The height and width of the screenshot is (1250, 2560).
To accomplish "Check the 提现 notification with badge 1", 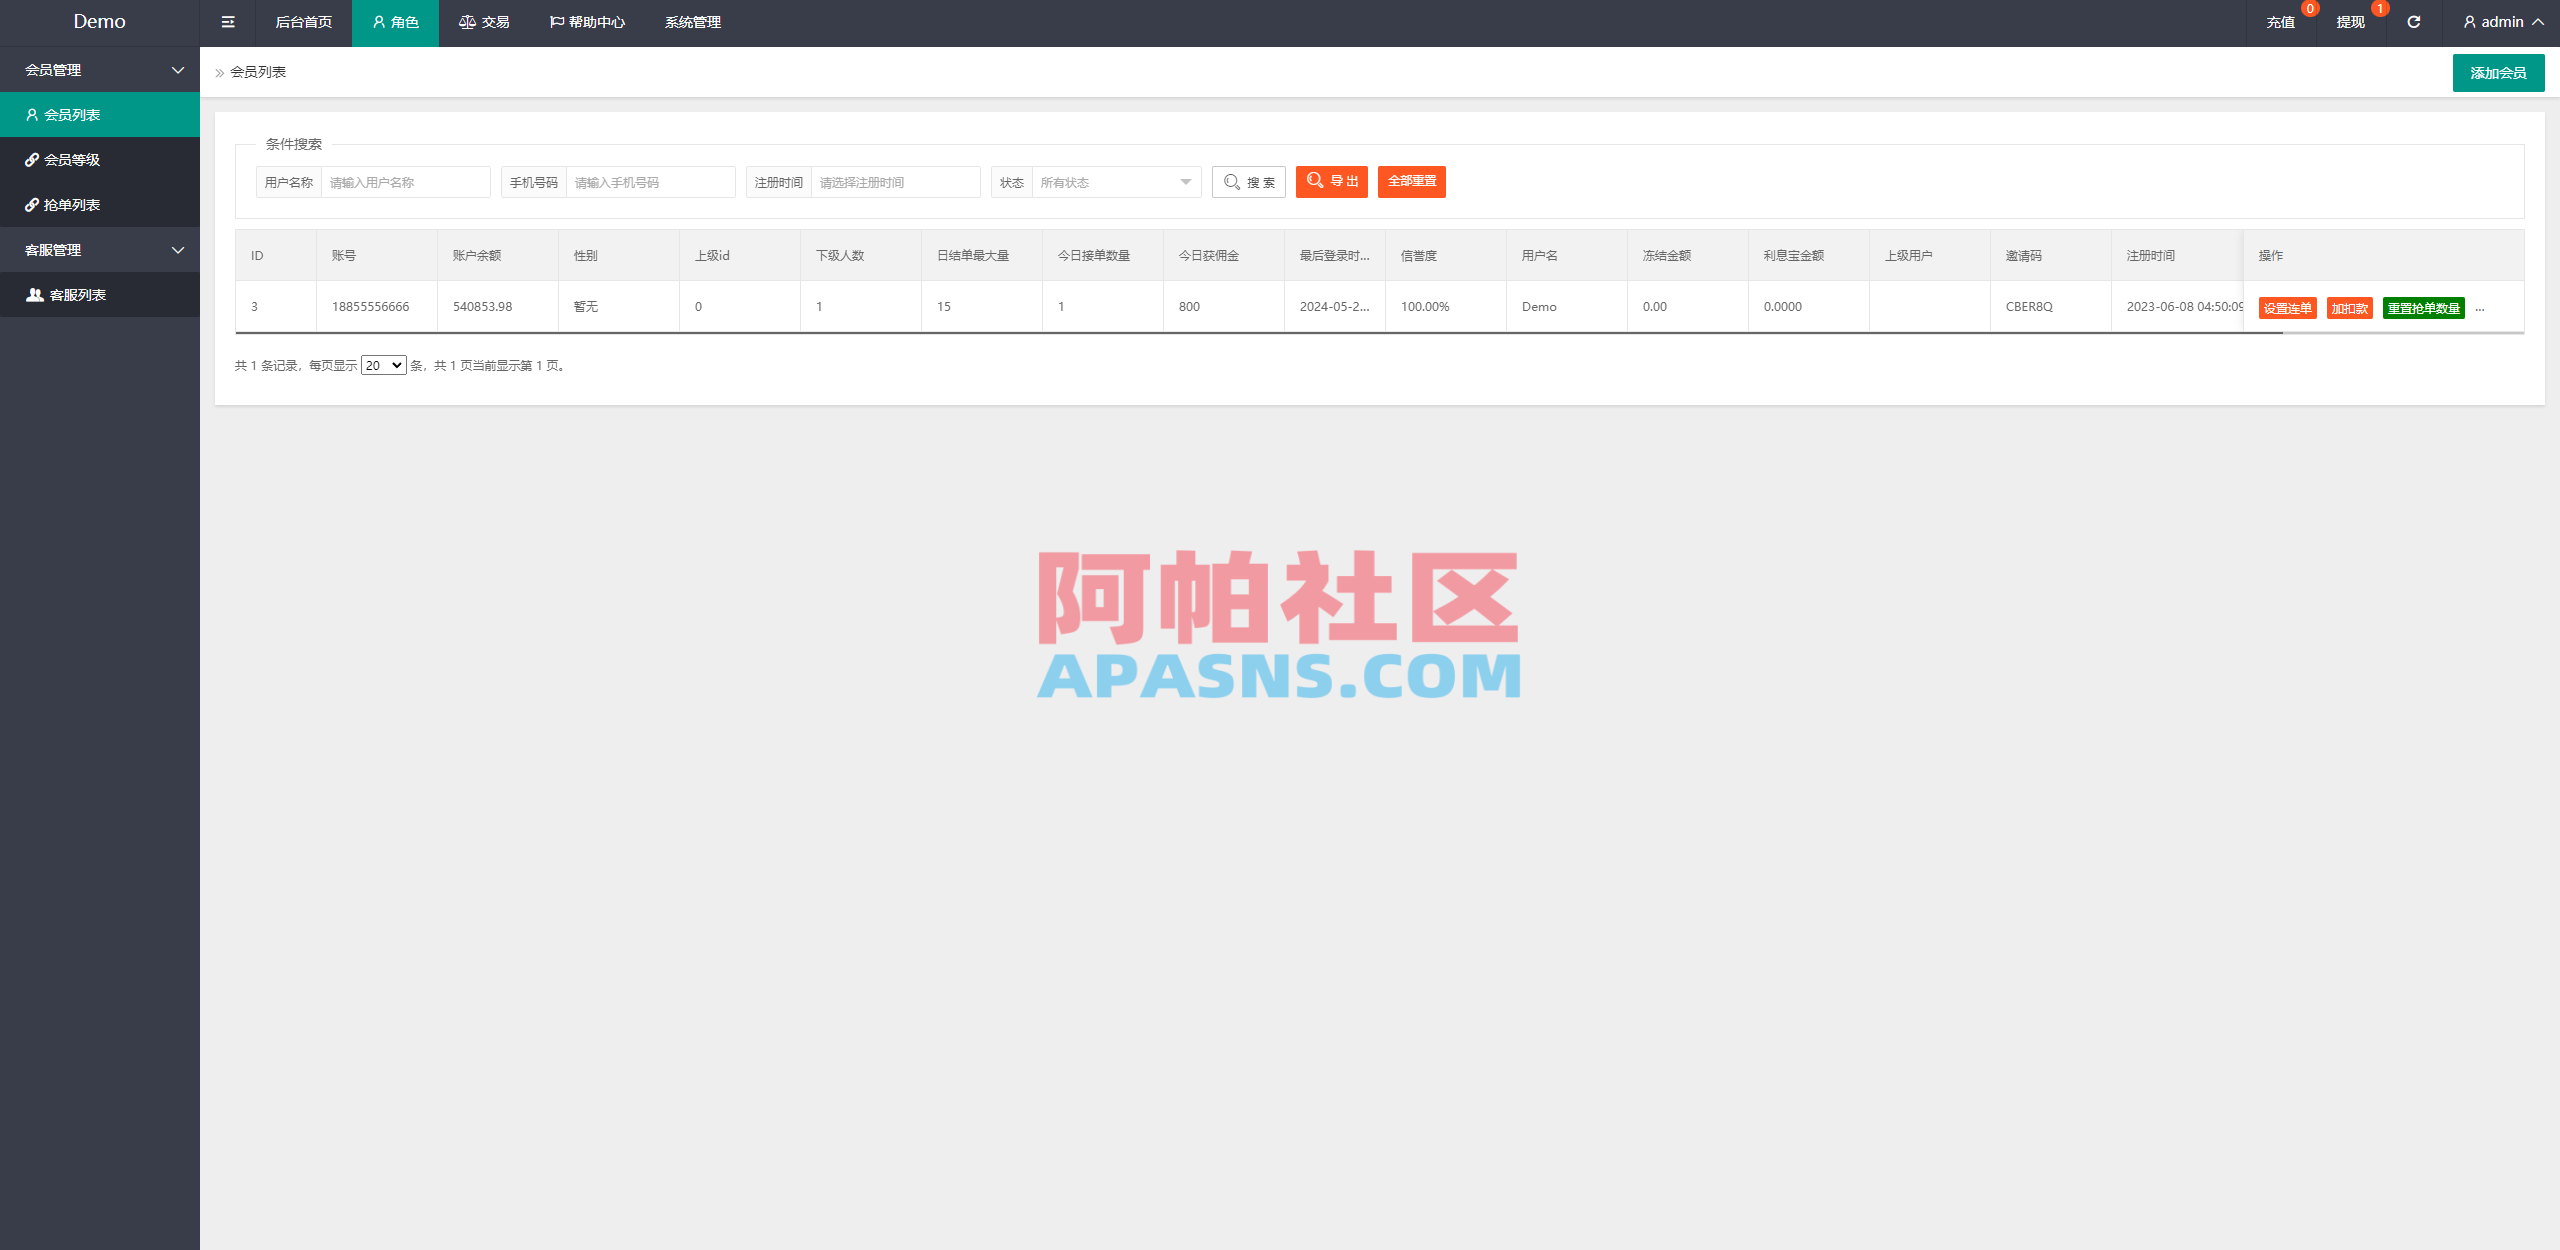I will tap(2350, 22).
